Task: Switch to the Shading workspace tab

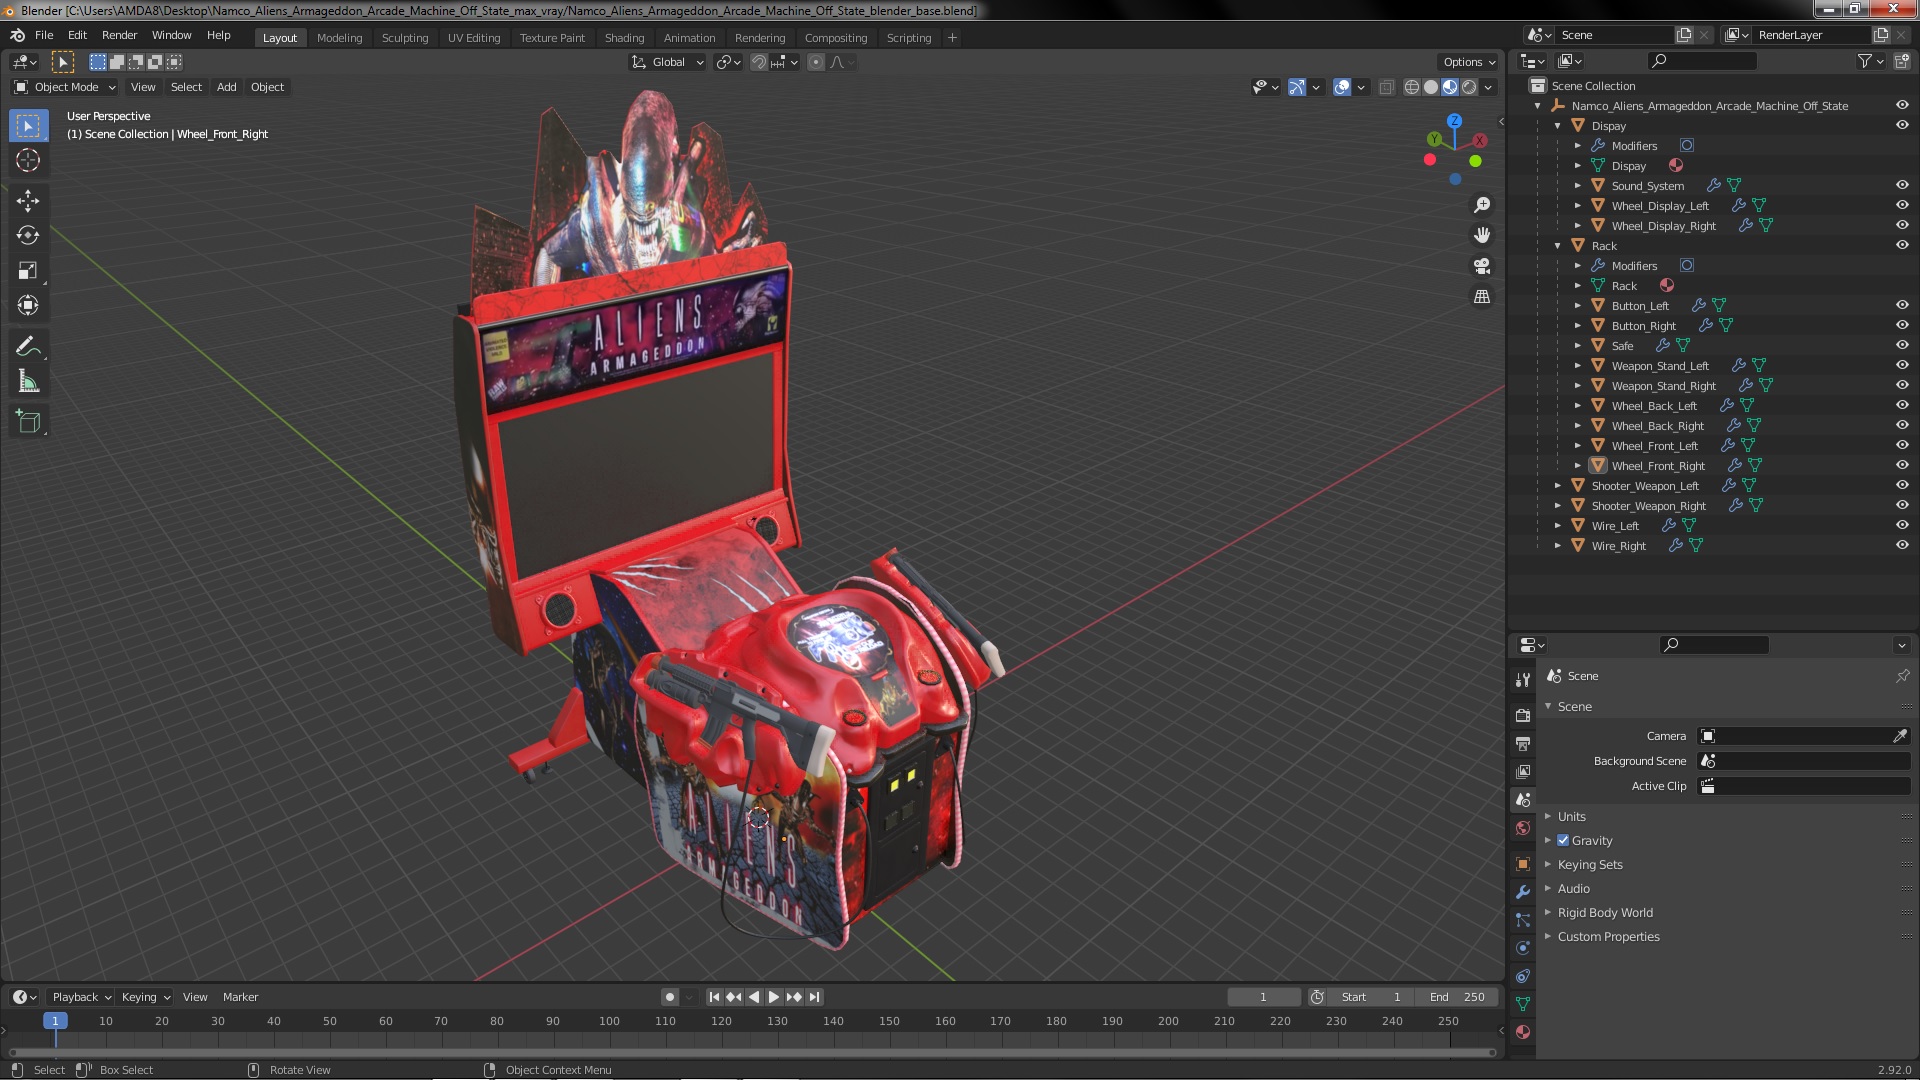Action: [624, 38]
